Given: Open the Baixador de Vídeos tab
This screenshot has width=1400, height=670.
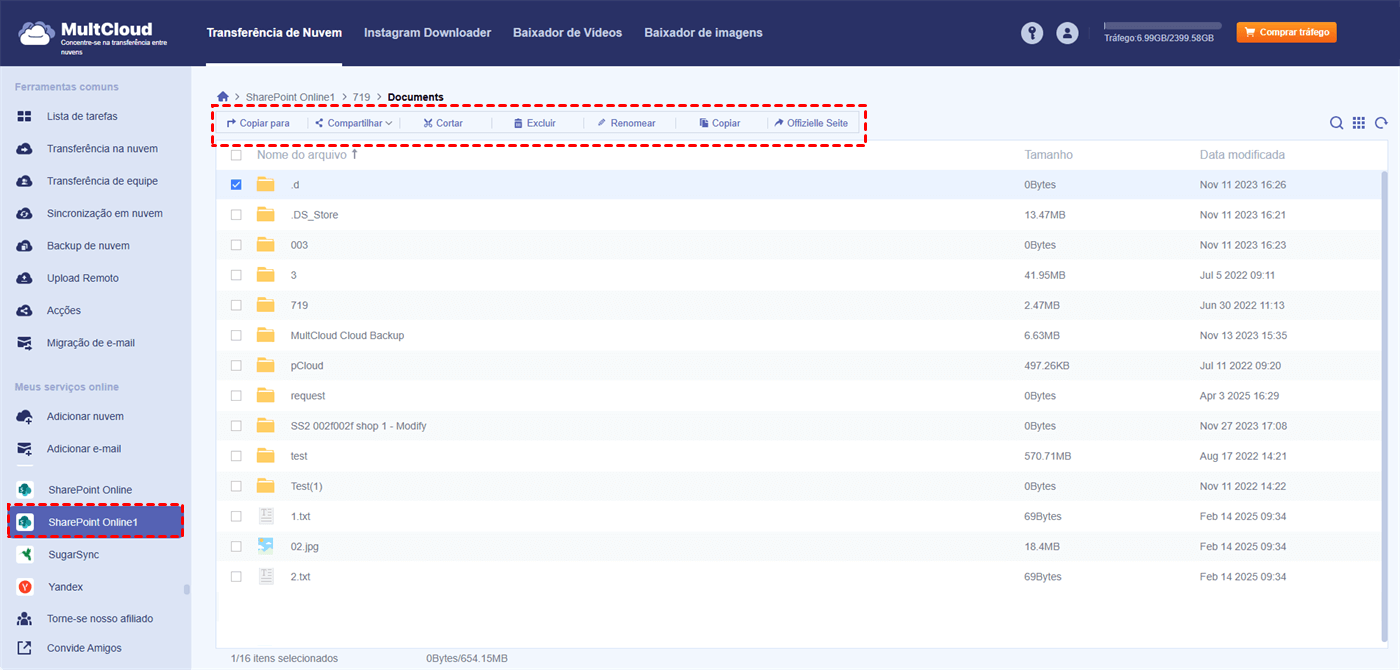Looking at the screenshot, I should [567, 33].
